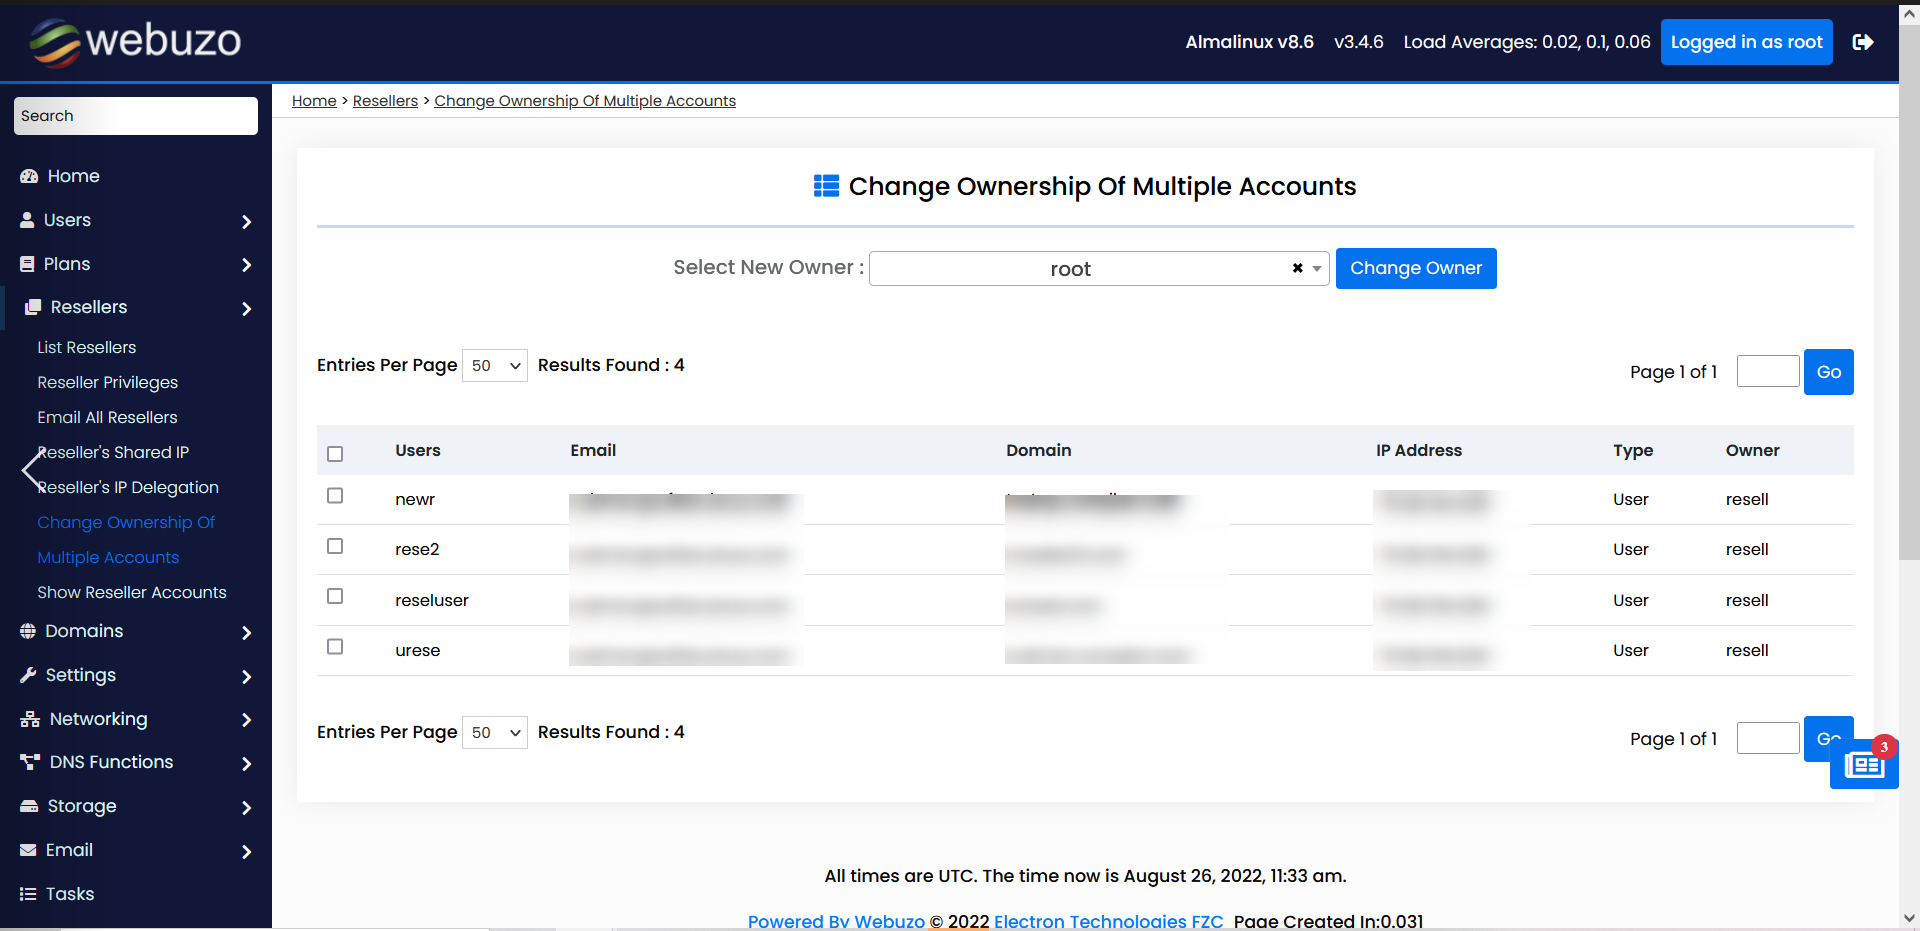Open List Resellers in the sidebar
The image size is (1920, 931).
click(x=87, y=347)
